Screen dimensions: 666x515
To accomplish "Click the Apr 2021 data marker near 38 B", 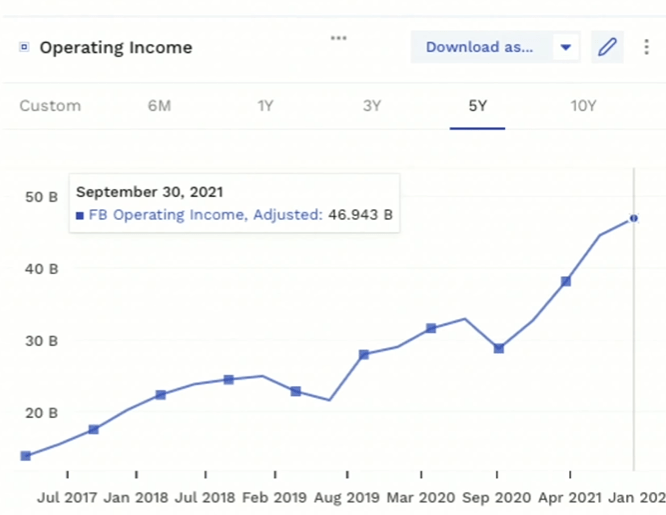I will click(x=566, y=282).
